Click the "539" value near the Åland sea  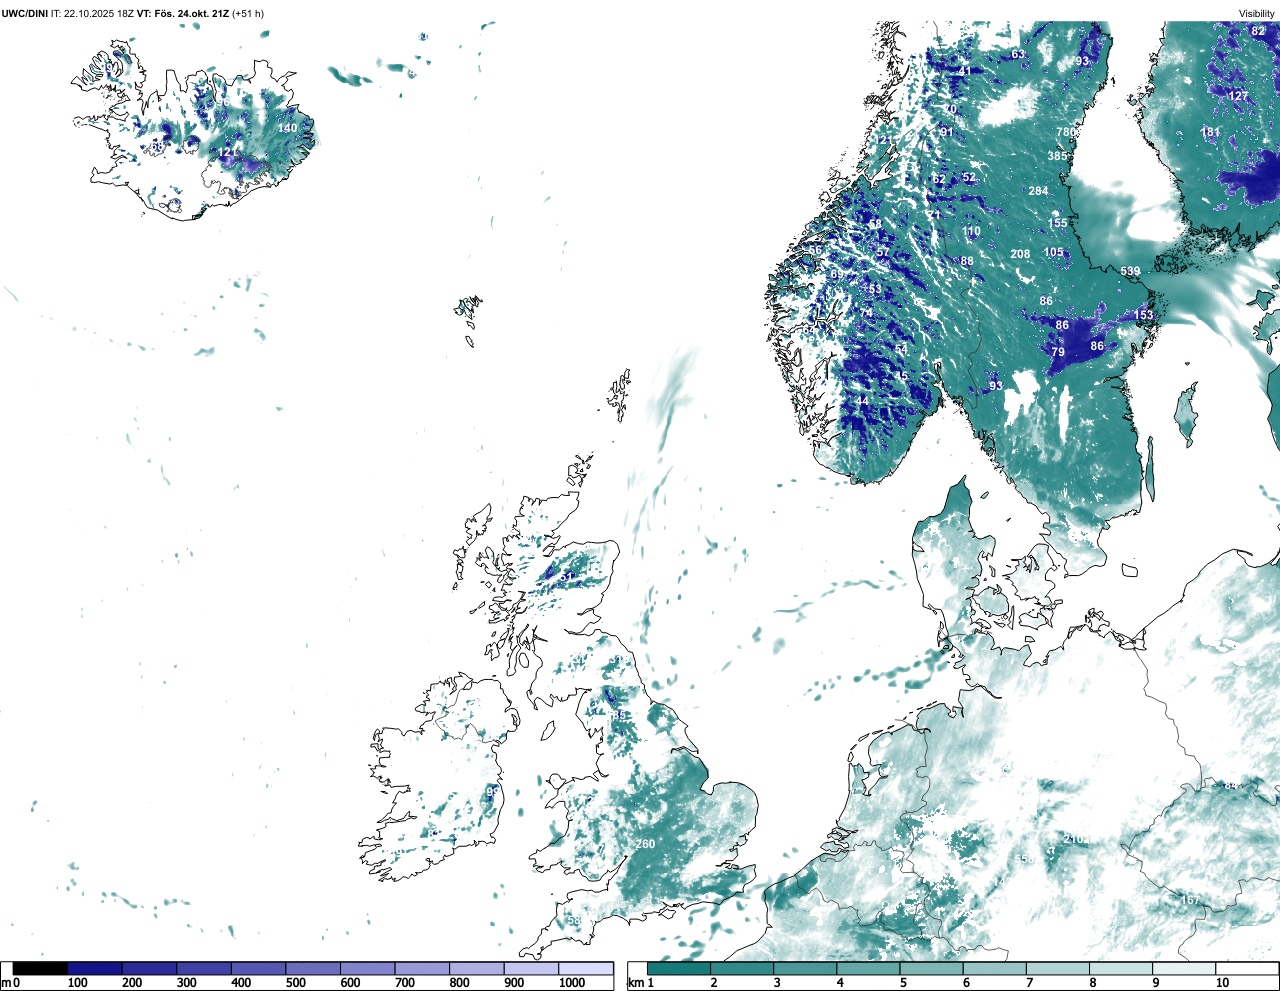point(1130,271)
